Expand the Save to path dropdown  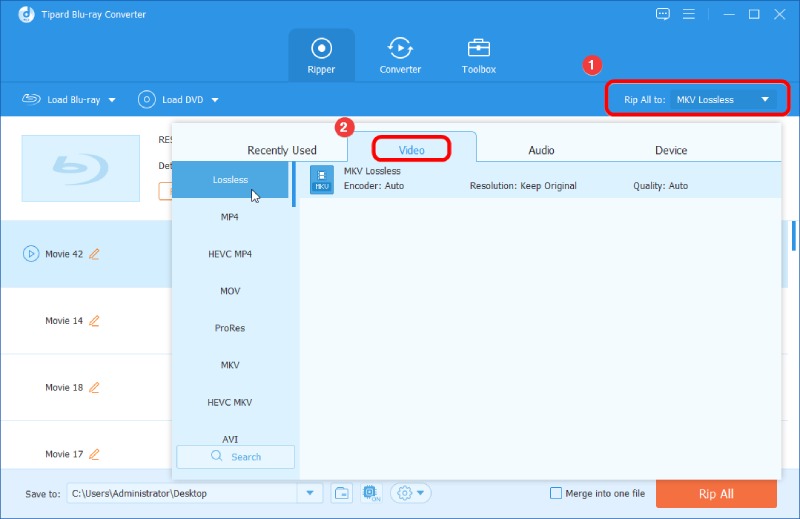point(310,493)
